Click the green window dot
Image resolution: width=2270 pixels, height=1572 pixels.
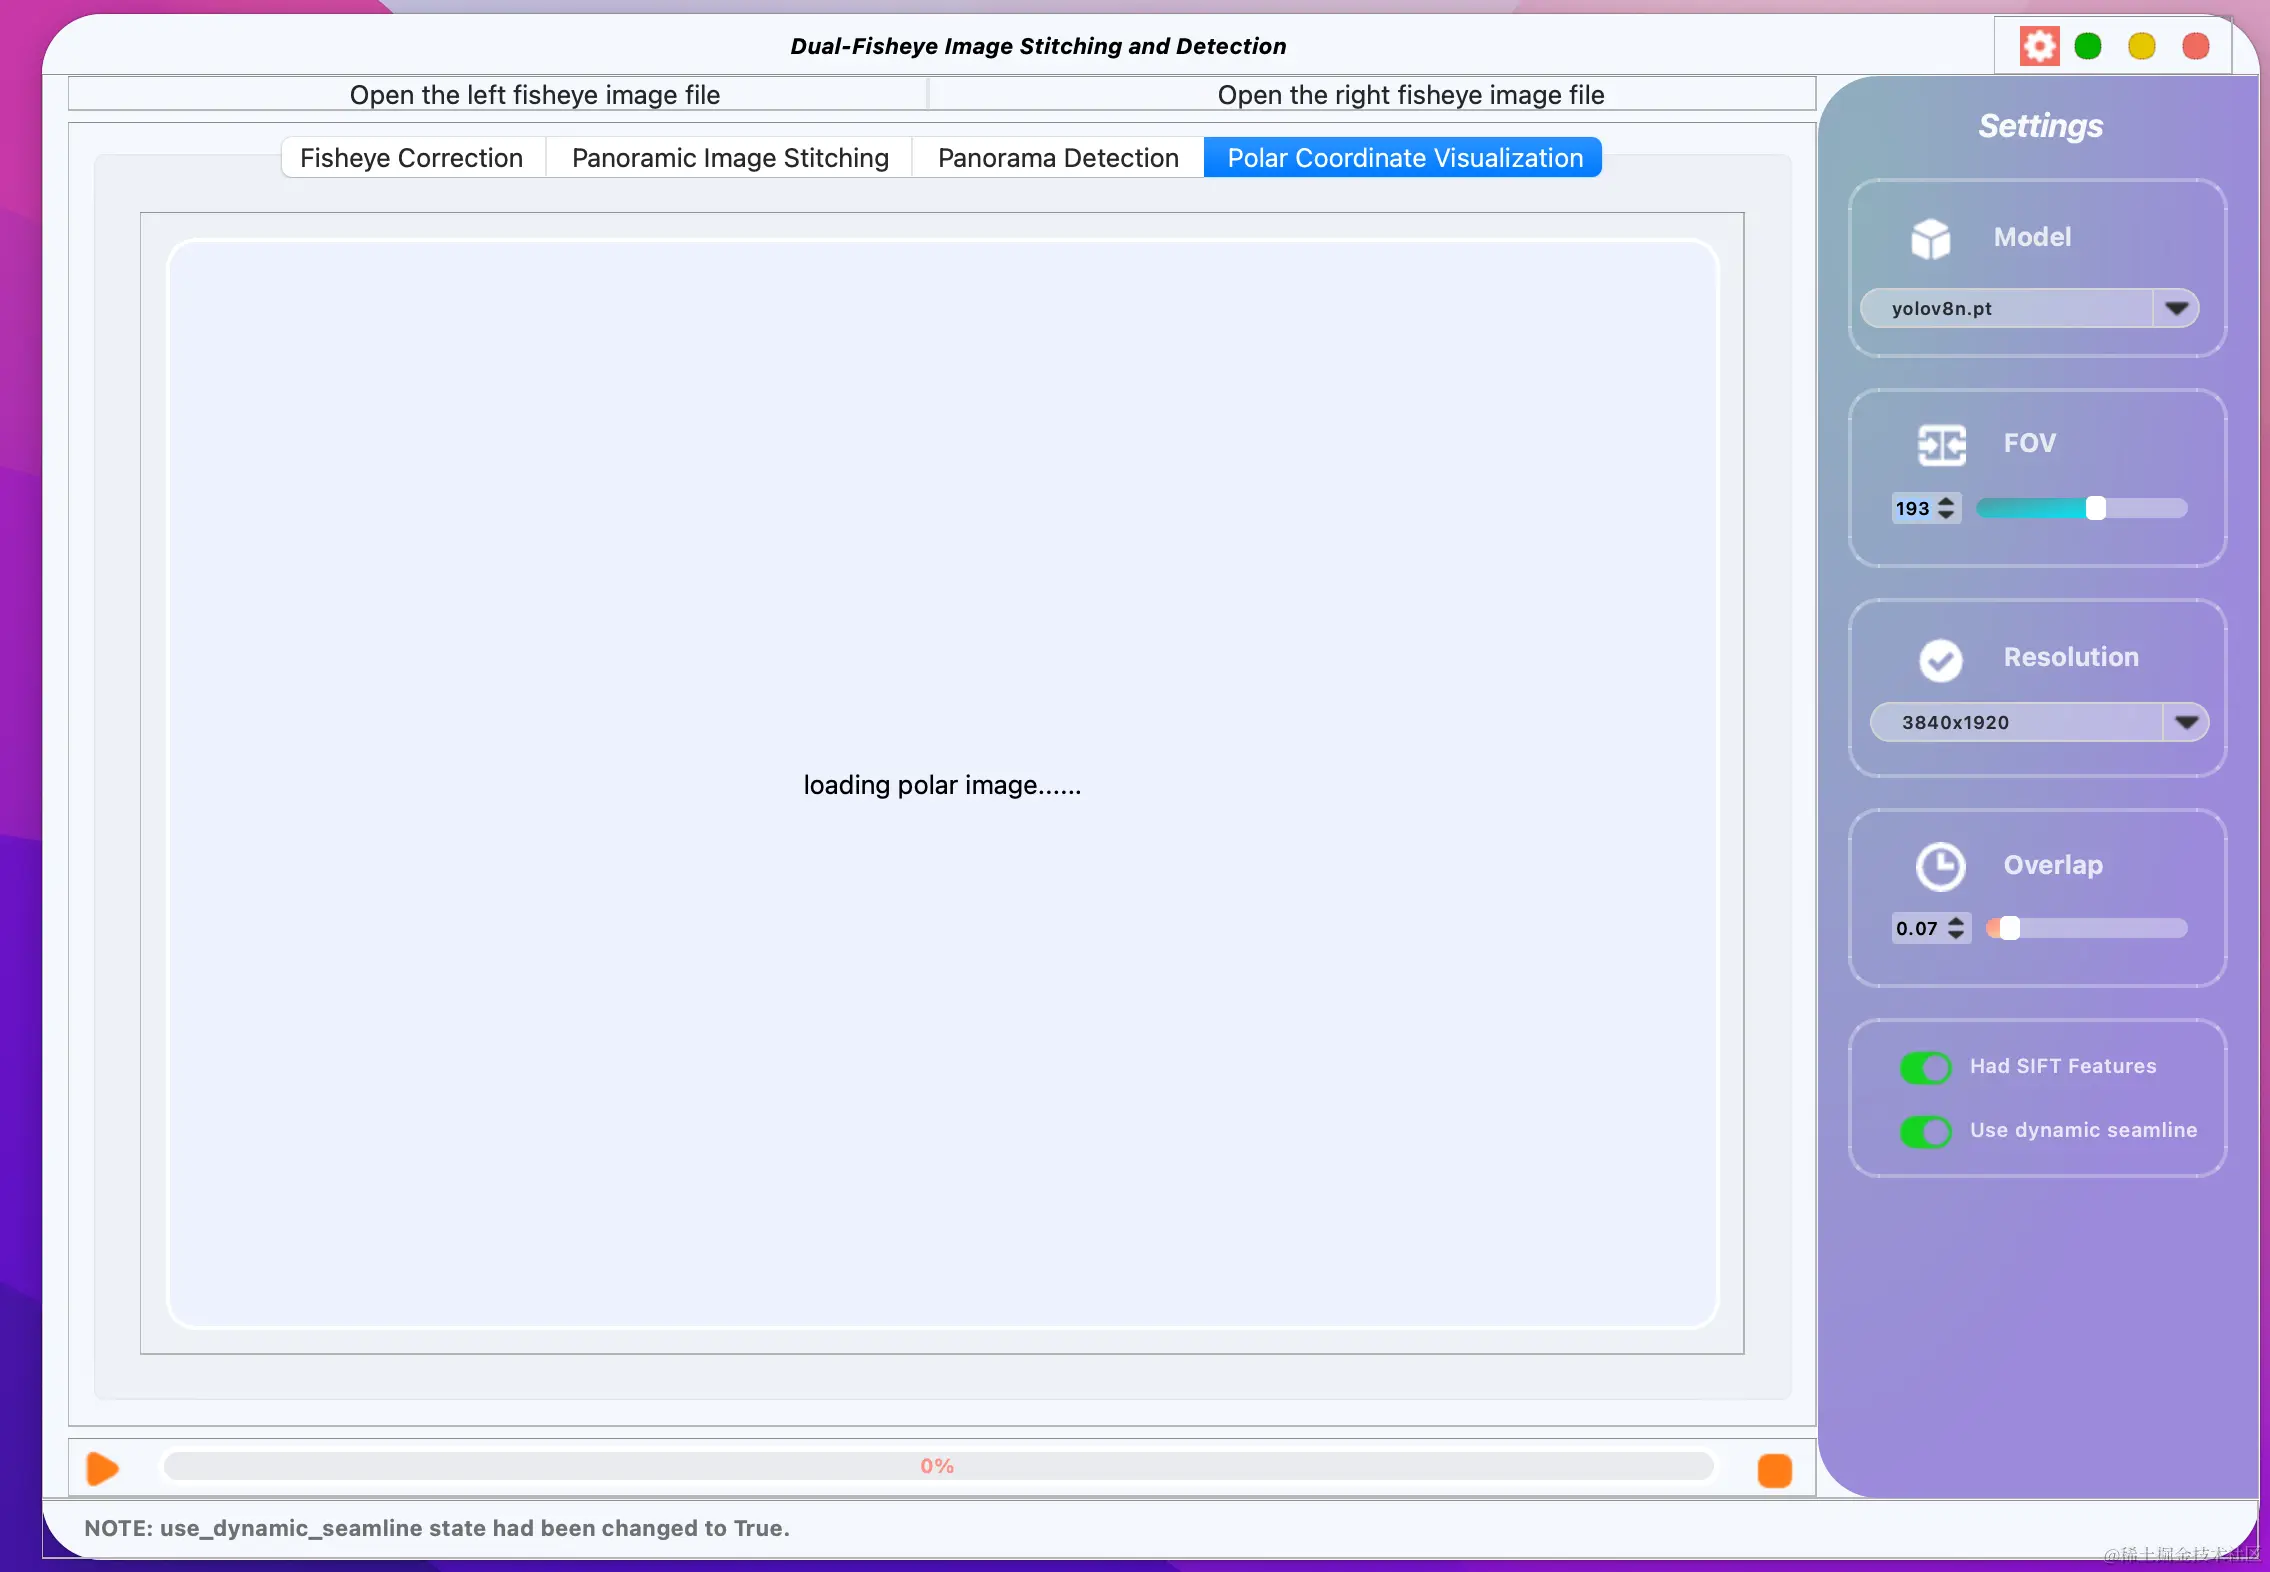click(x=2088, y=46)
